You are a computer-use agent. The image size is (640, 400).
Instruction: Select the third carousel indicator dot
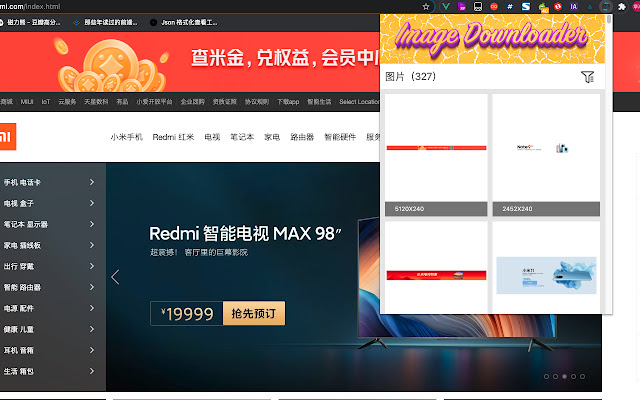point(564,376)
